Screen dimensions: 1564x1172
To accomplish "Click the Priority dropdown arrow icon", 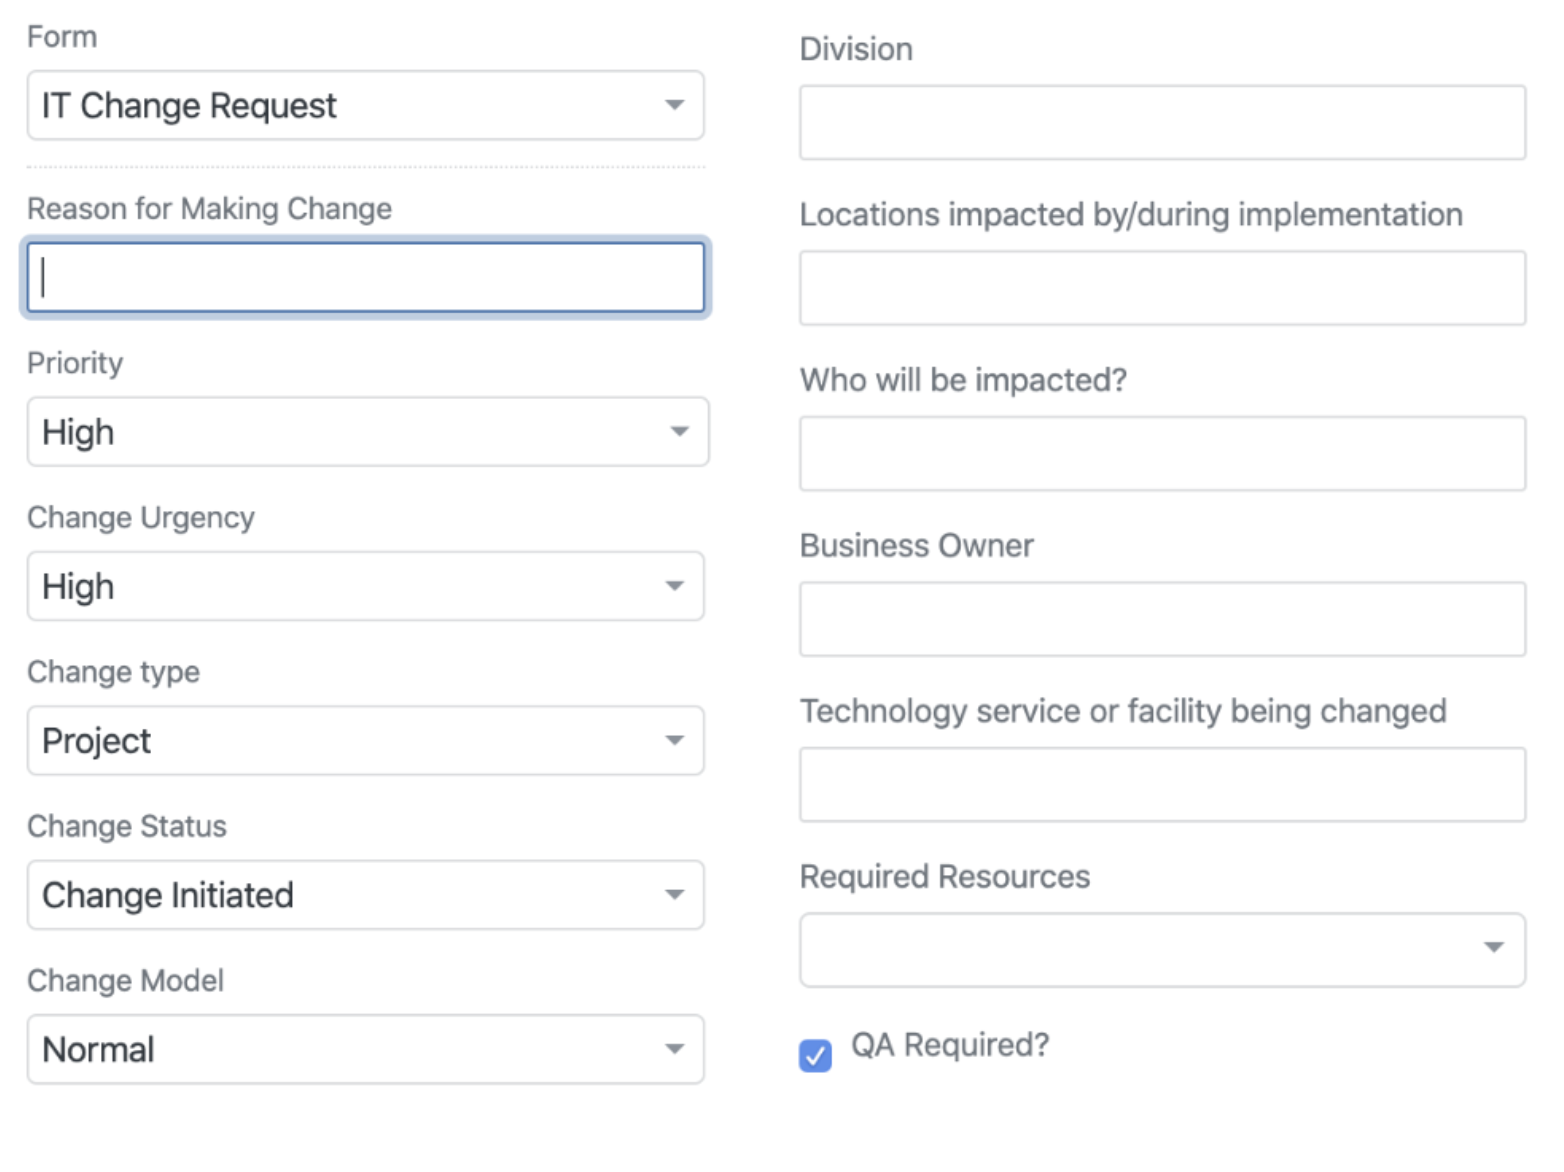I will (679, 432).
